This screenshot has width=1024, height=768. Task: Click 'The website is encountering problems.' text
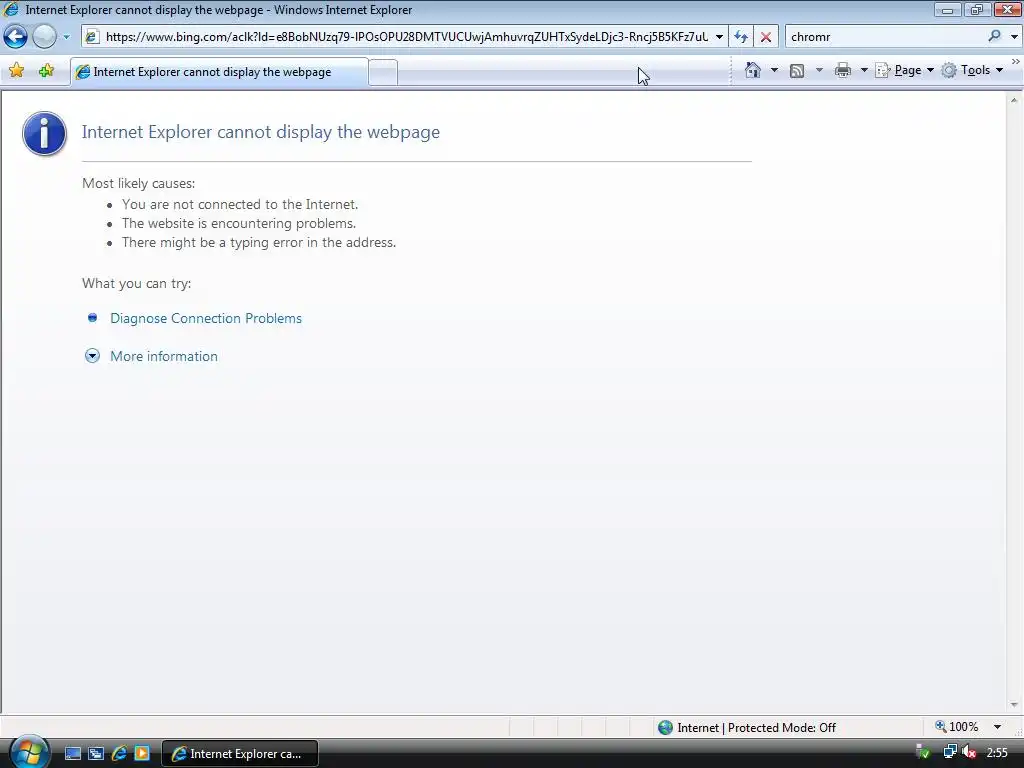click(239, 223)
